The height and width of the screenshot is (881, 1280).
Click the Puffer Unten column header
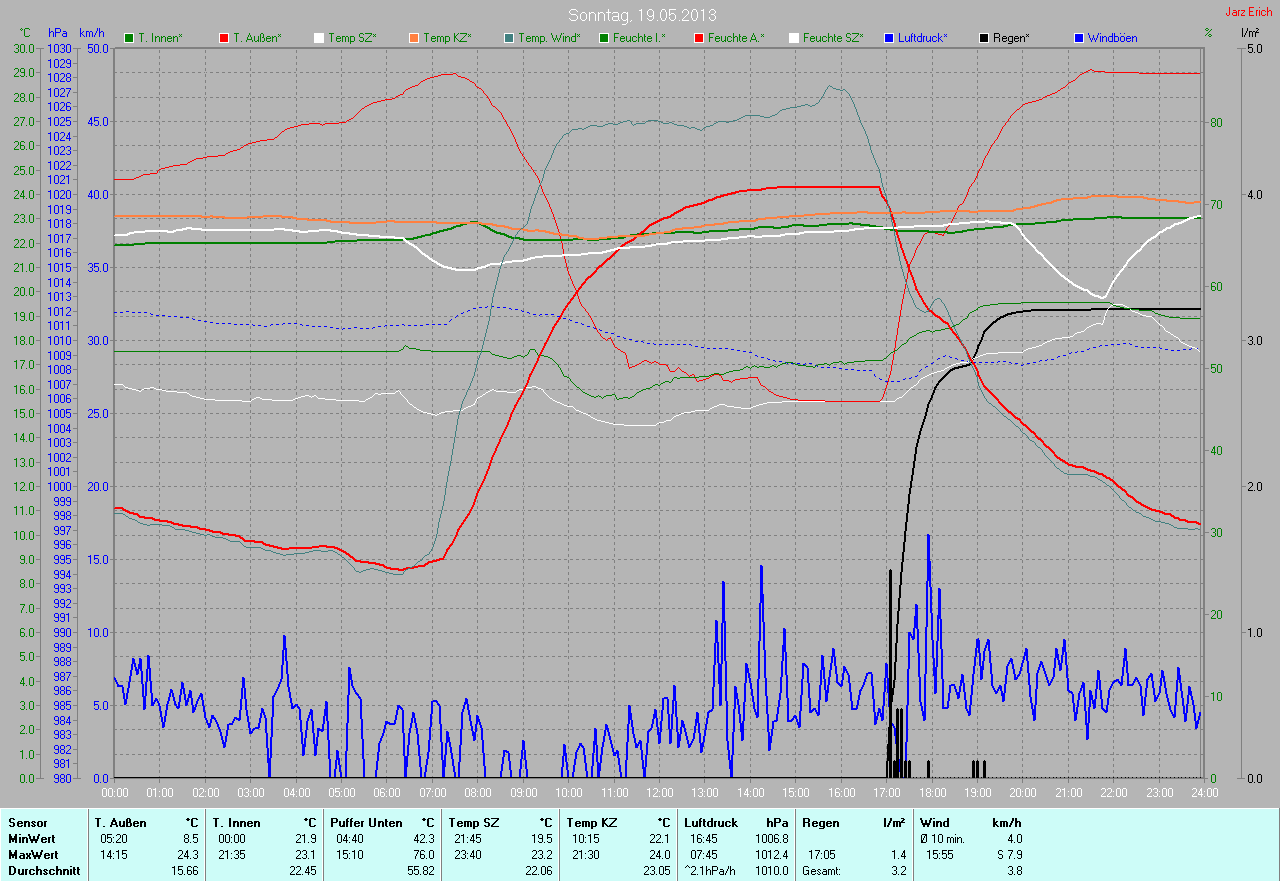point(366,823)
